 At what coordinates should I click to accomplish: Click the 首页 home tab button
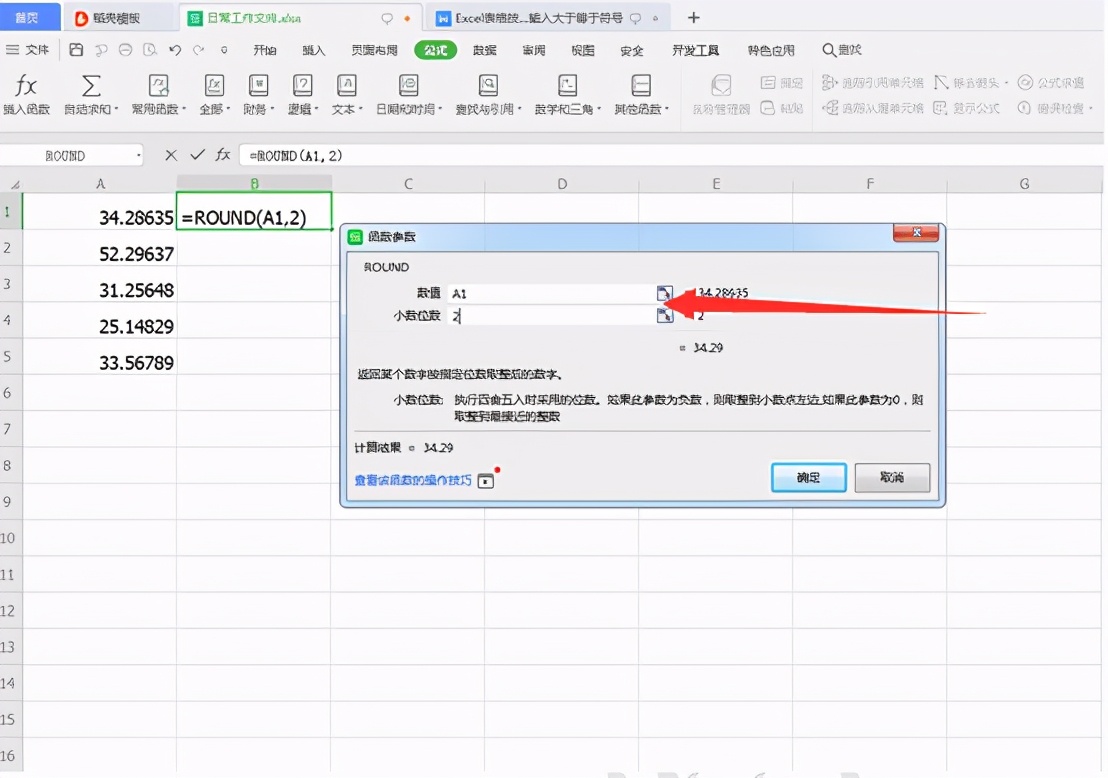click(x=28, y=18)
